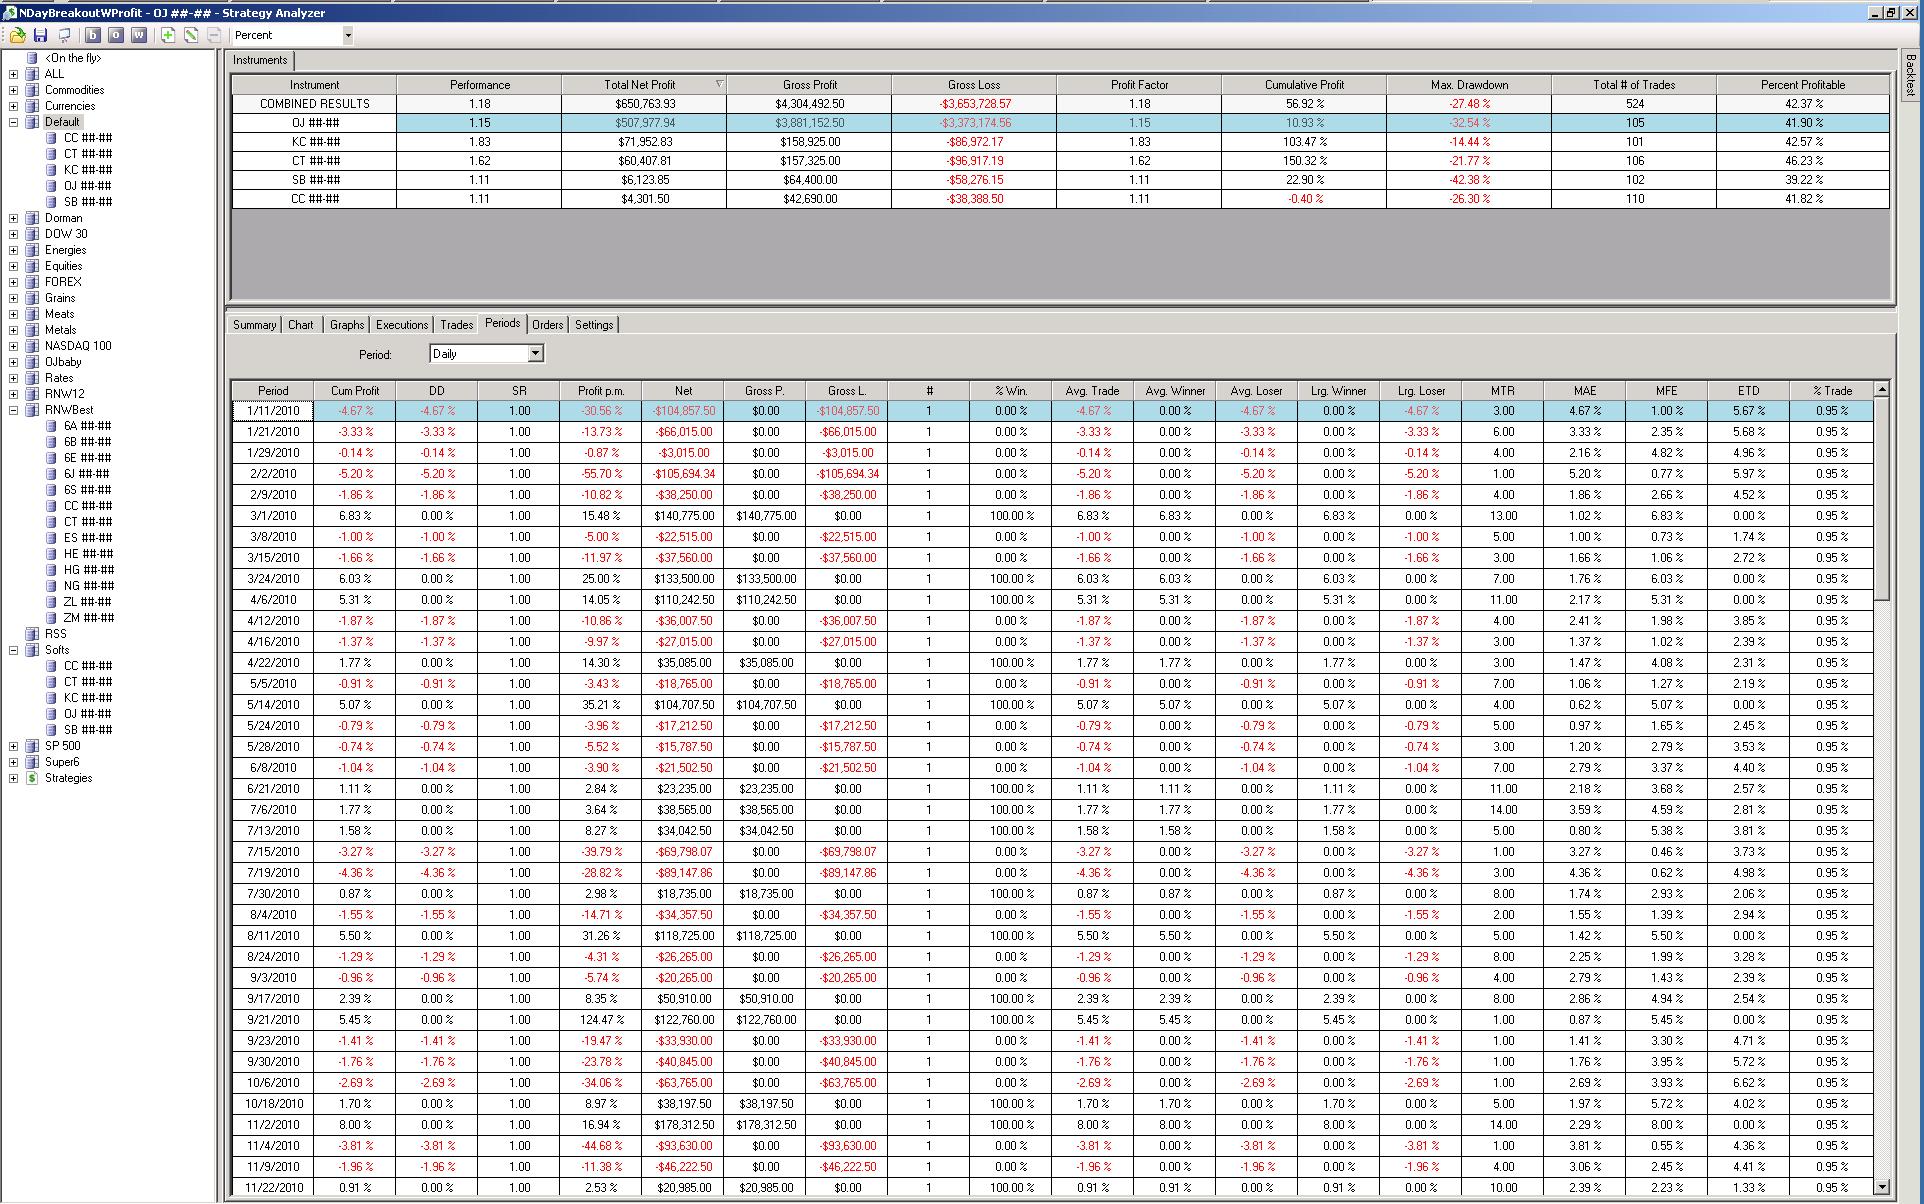
Task: Click the 'w' walk-forward toolbar button
Action: [138, 35]
